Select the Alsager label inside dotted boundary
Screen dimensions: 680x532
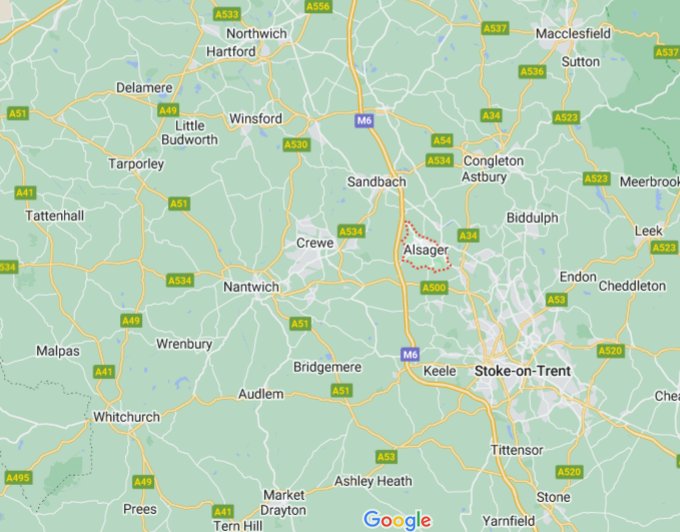(x=425, y=250)
